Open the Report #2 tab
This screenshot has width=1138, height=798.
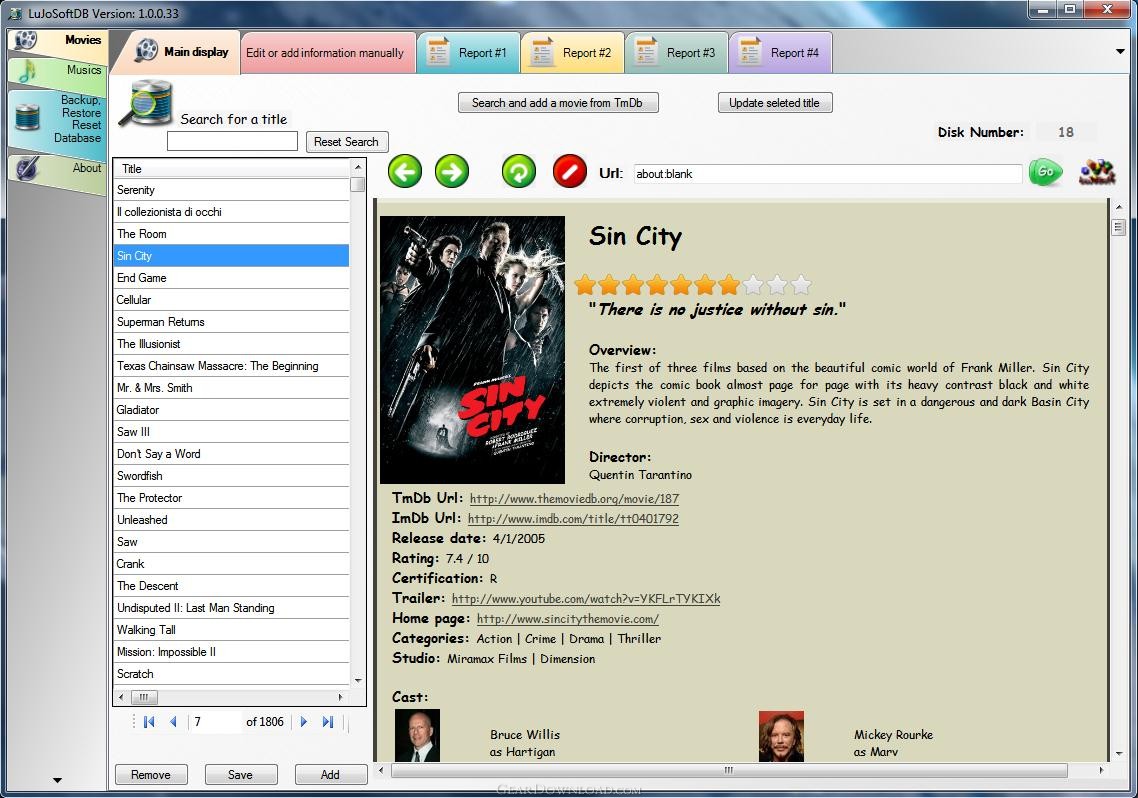(x=573, y=52)
